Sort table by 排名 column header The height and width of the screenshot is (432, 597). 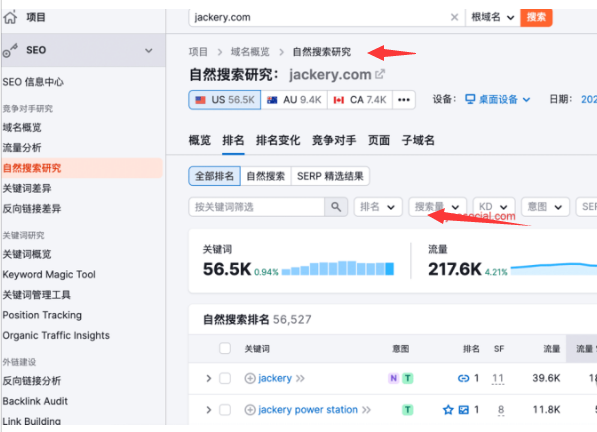point(471,349)
